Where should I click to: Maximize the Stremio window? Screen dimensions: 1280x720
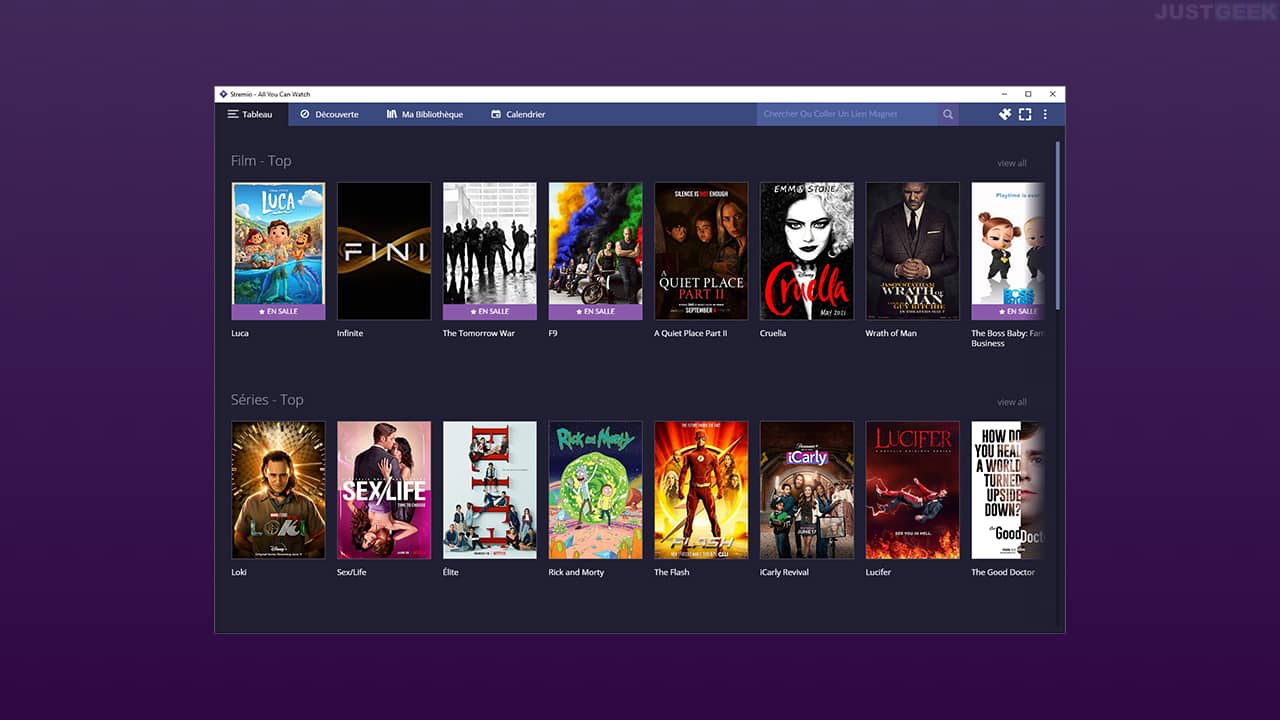1027,94
